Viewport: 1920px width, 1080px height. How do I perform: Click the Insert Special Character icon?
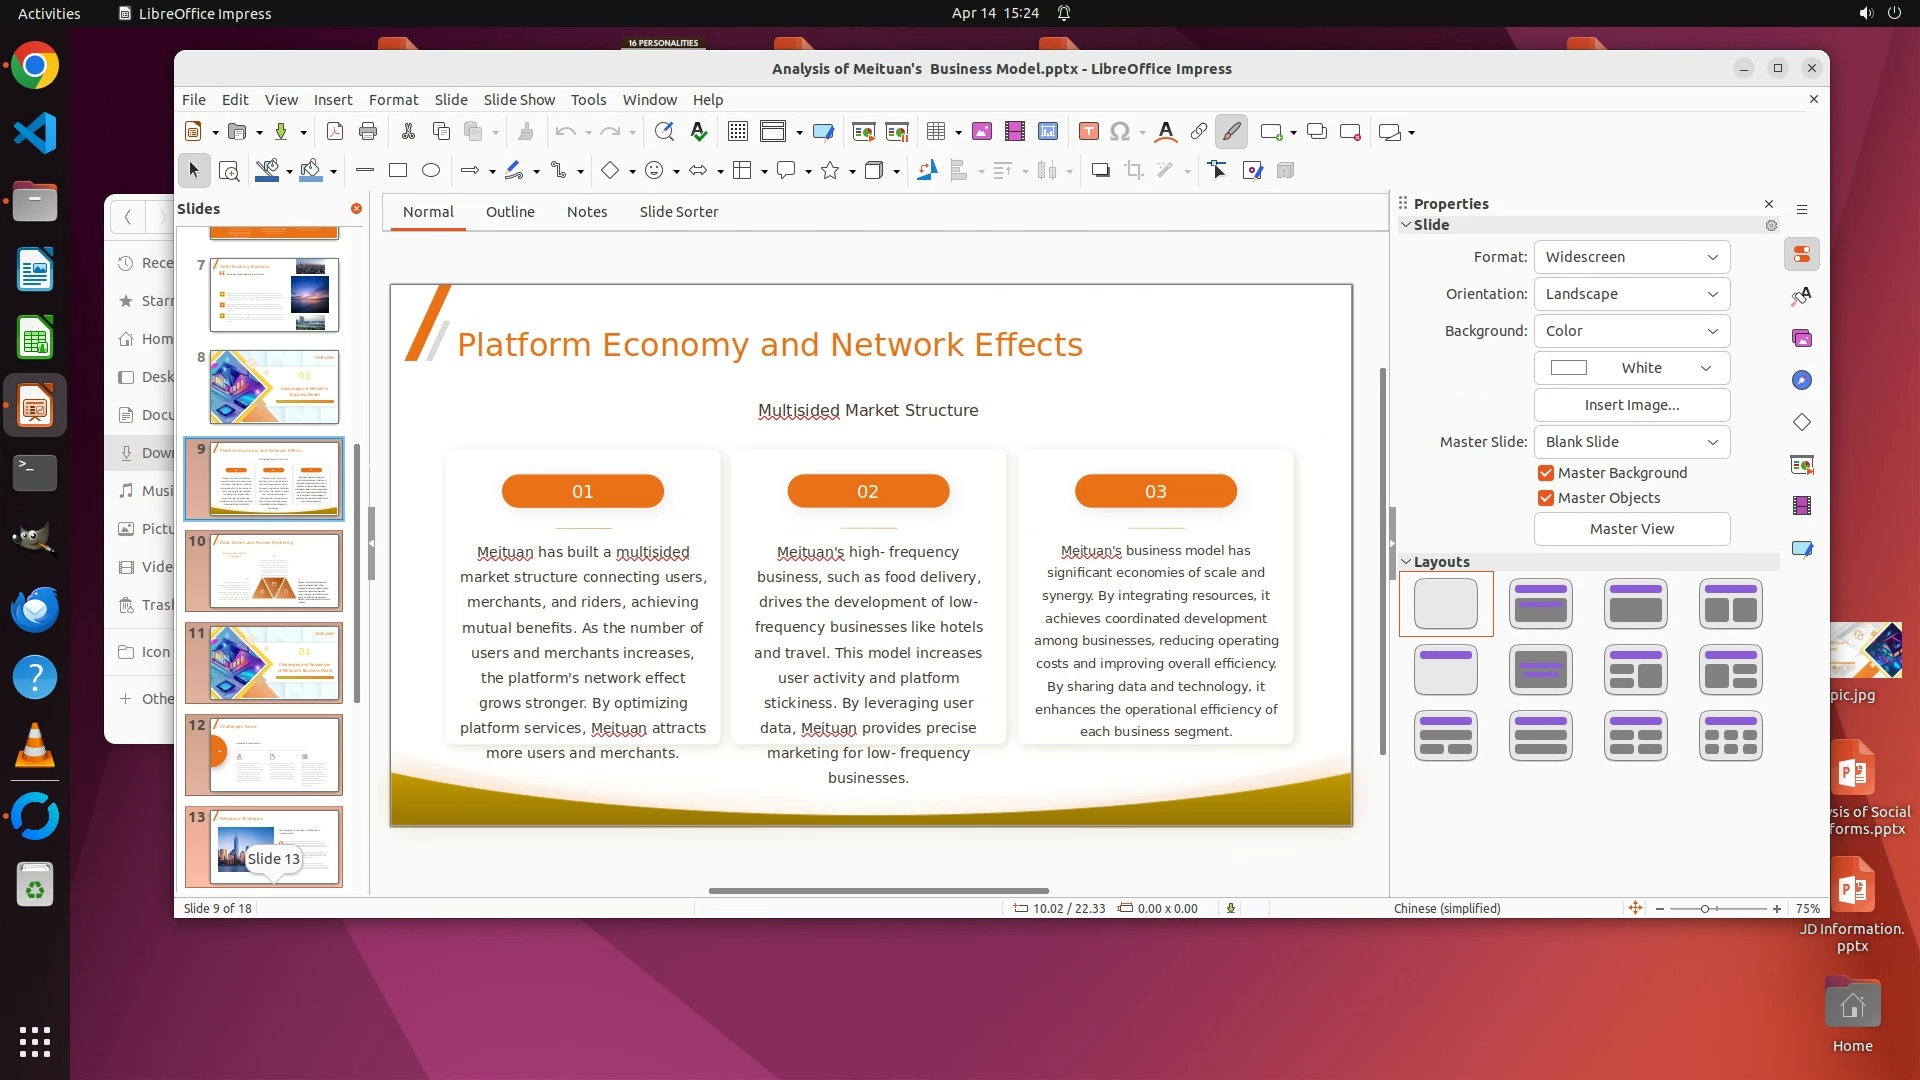pos(1120,132)
